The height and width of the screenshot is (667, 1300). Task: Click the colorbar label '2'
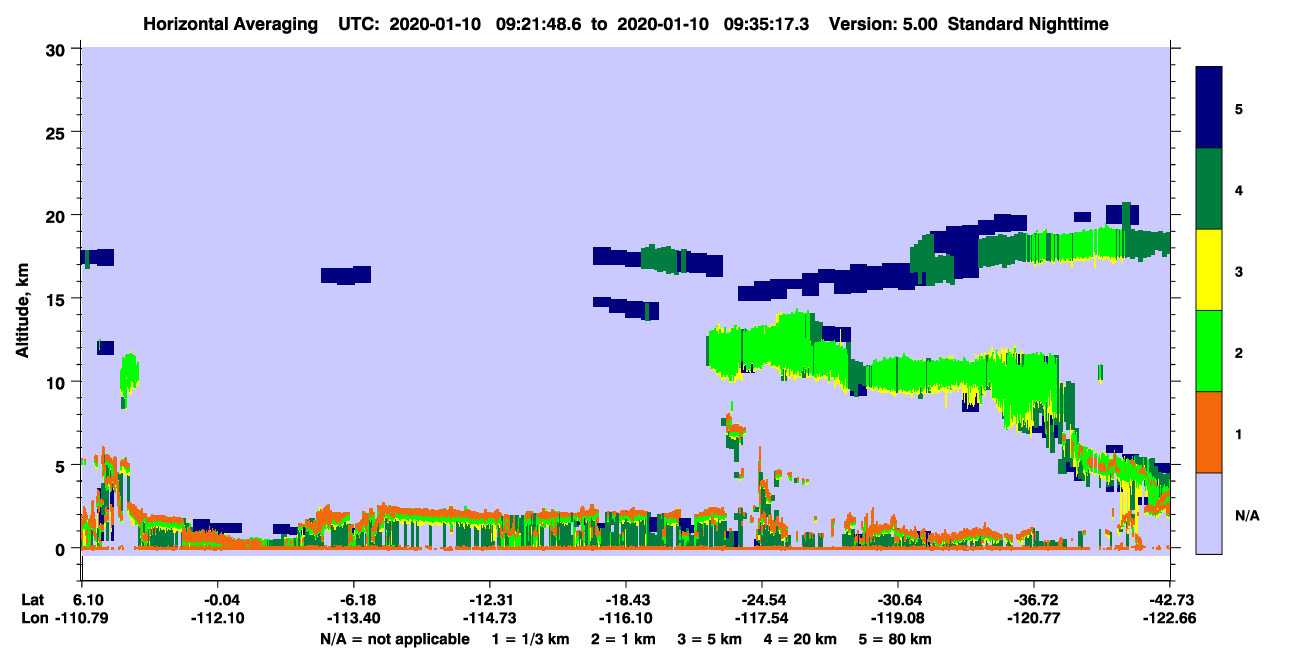point(1239,352)
